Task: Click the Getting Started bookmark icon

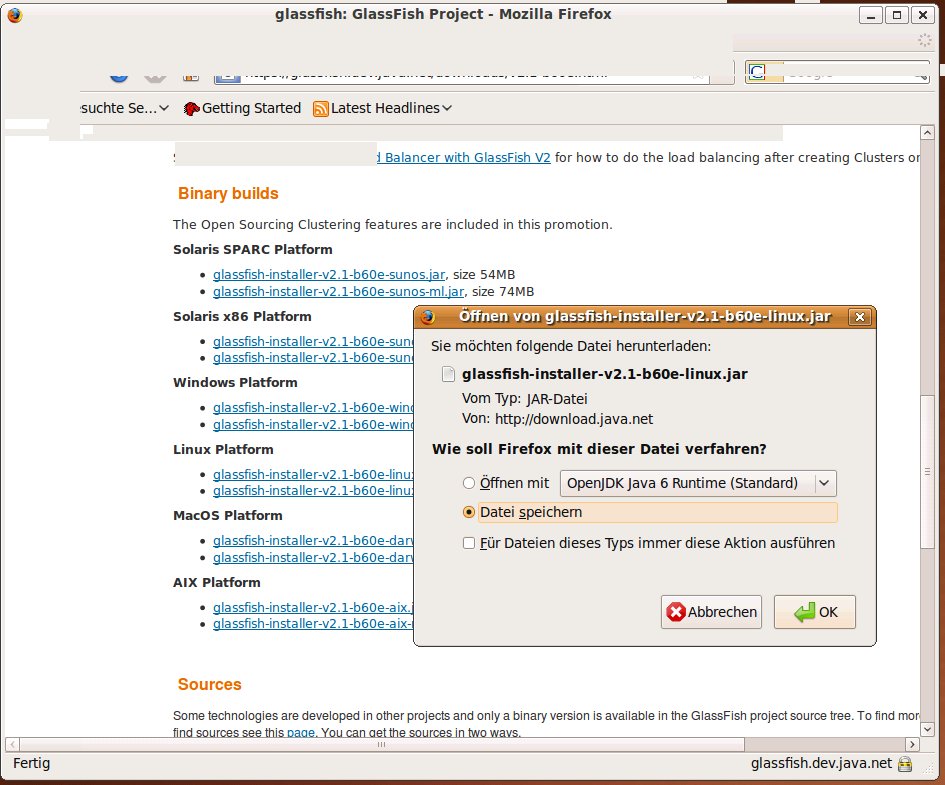Action: [x=192, y=108]
